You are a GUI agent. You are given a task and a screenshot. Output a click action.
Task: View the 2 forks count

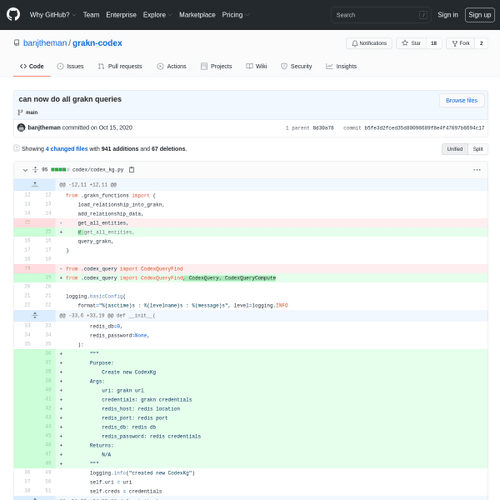pos(481,43)
